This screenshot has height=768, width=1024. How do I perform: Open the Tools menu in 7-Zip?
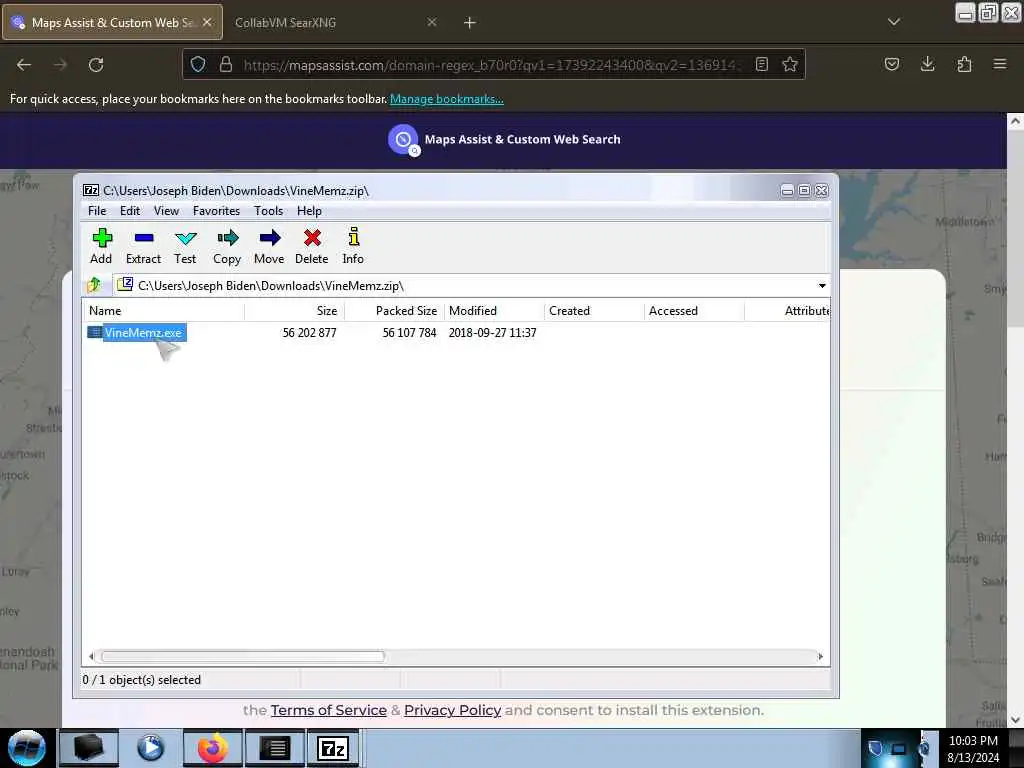268,211
